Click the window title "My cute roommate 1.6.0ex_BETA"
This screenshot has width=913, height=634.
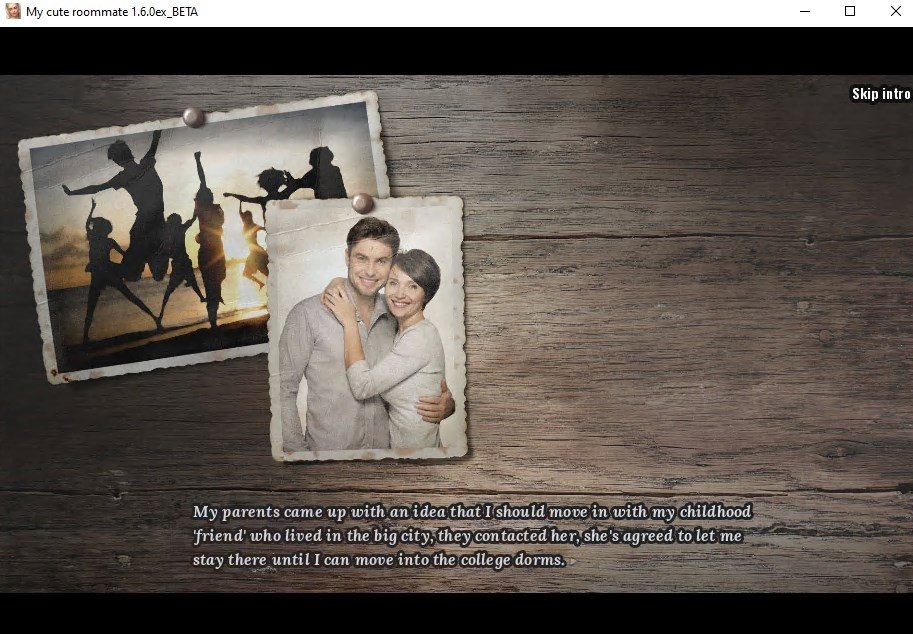pos(112,12)
